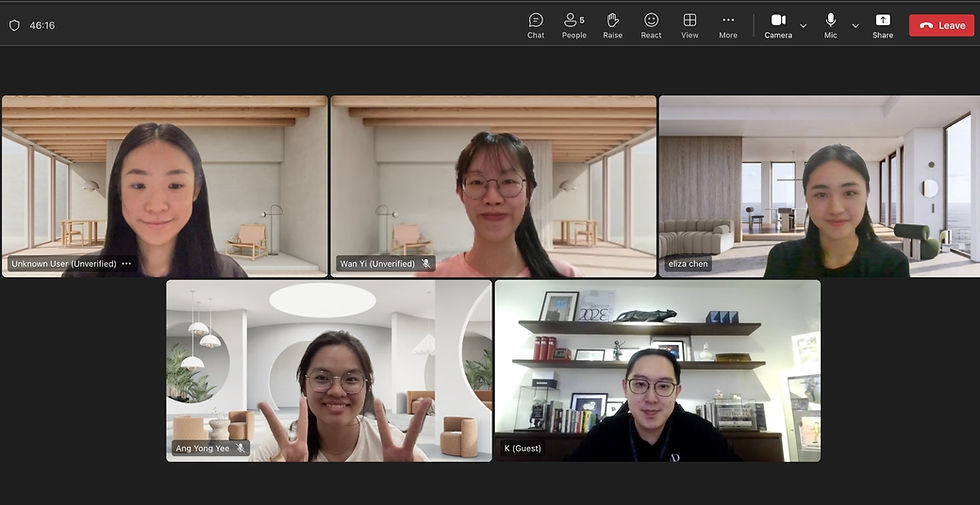Open options on Unknown User tile
Viewport: 980px width, 505px height.
[x=126, y=264]
